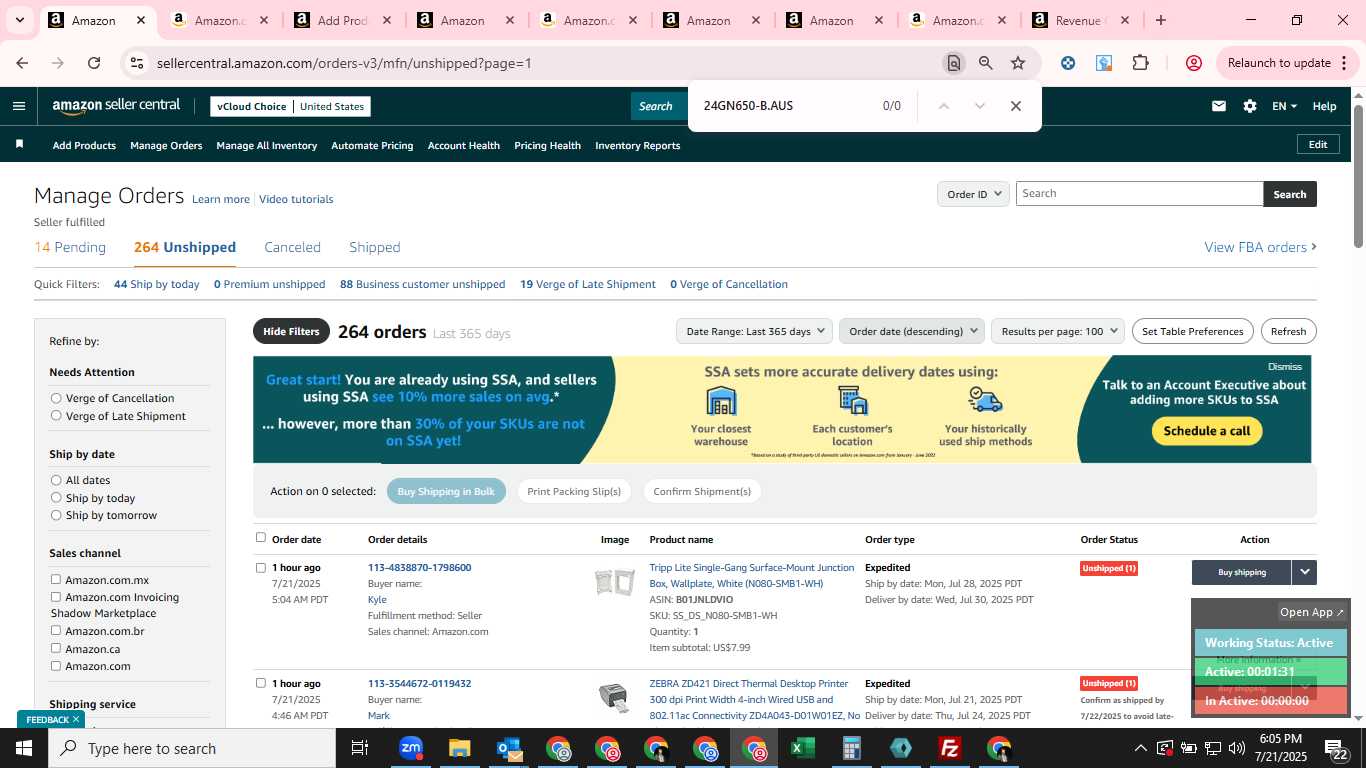1366x768 pixels.
Task: Switch to the 14 Pending tab
Action: point(70,247)
